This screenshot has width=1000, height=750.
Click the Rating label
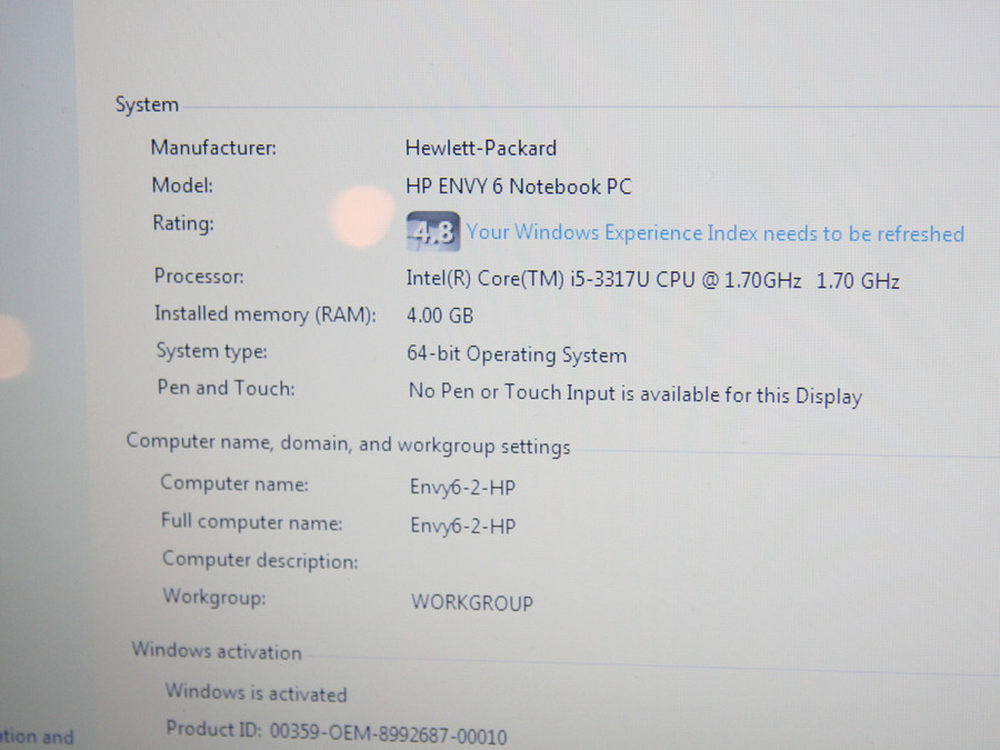click(x=184, y=224)
